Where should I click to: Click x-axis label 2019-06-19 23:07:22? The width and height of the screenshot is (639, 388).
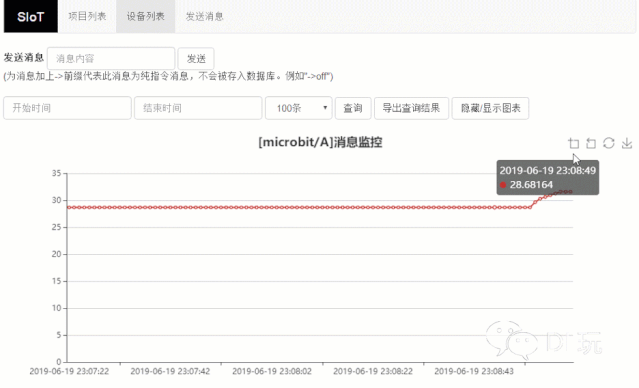[x=69, y=371]
